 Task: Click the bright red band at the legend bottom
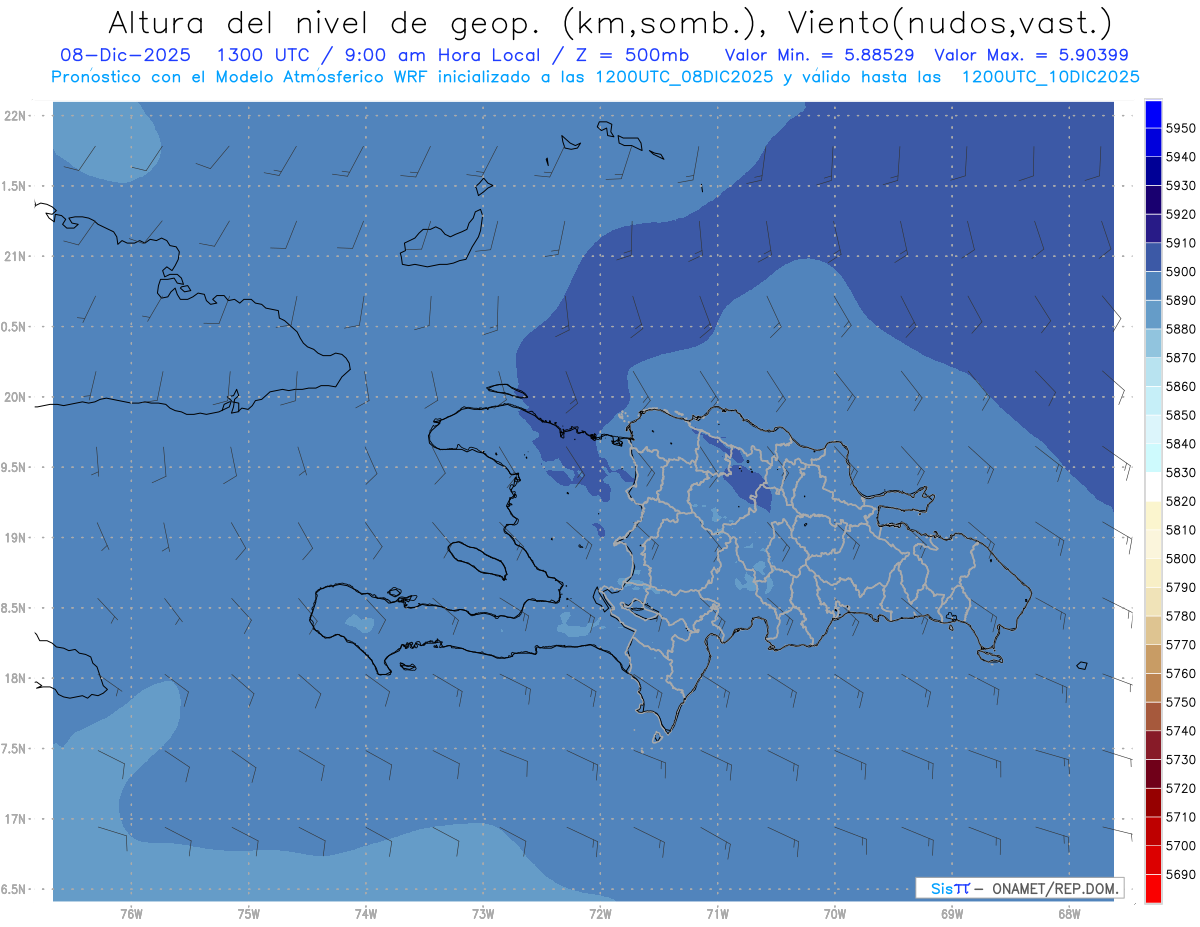click(x=1153, y=888)
